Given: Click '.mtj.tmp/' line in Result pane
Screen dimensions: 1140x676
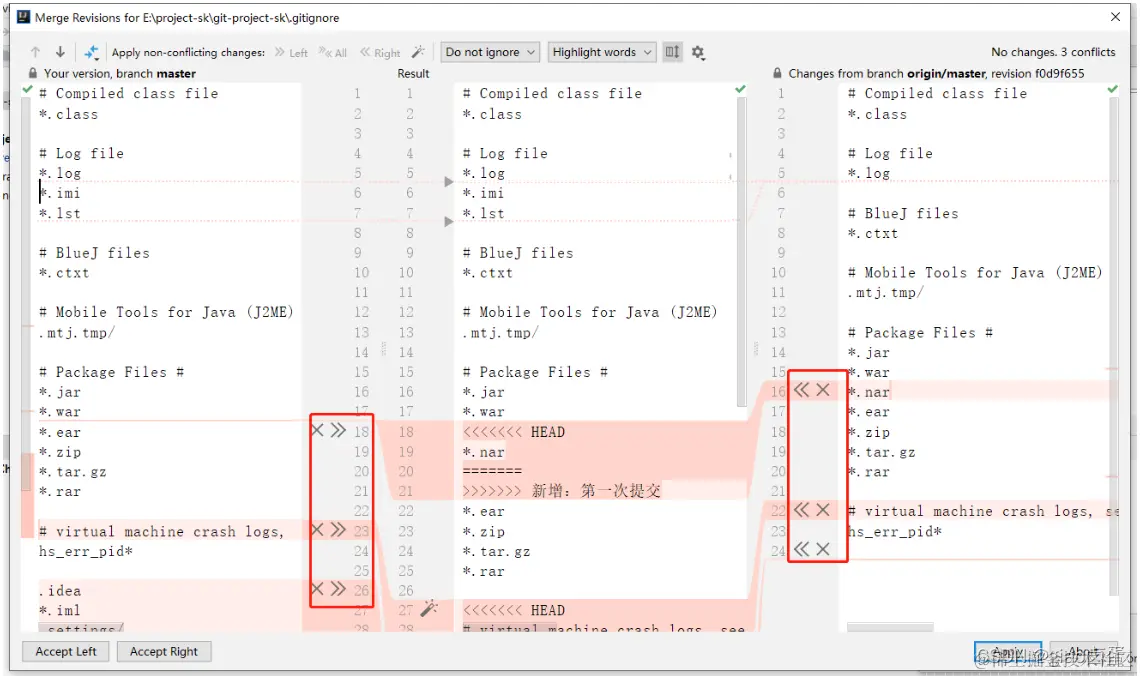Looking at the screenshot, I should pos(500,333).
